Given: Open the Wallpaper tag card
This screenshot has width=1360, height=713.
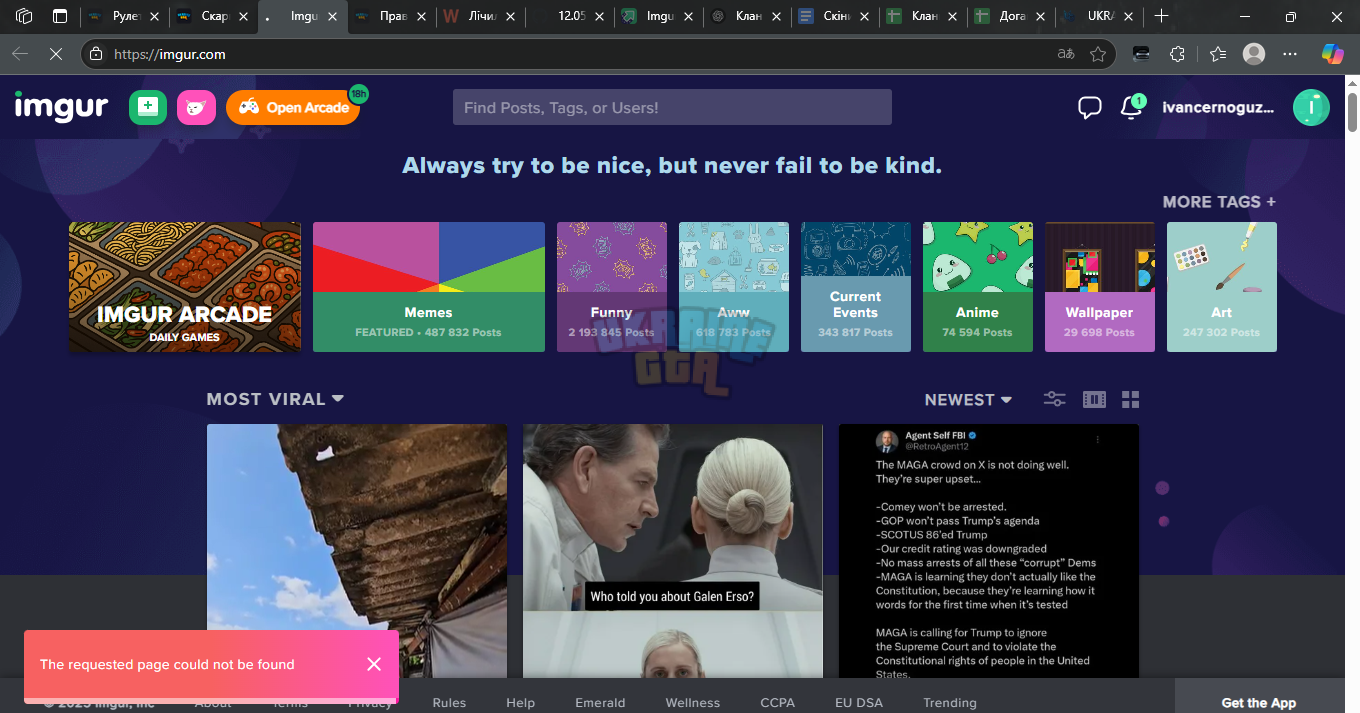Looking at the screenshot, I should 1100,287.
